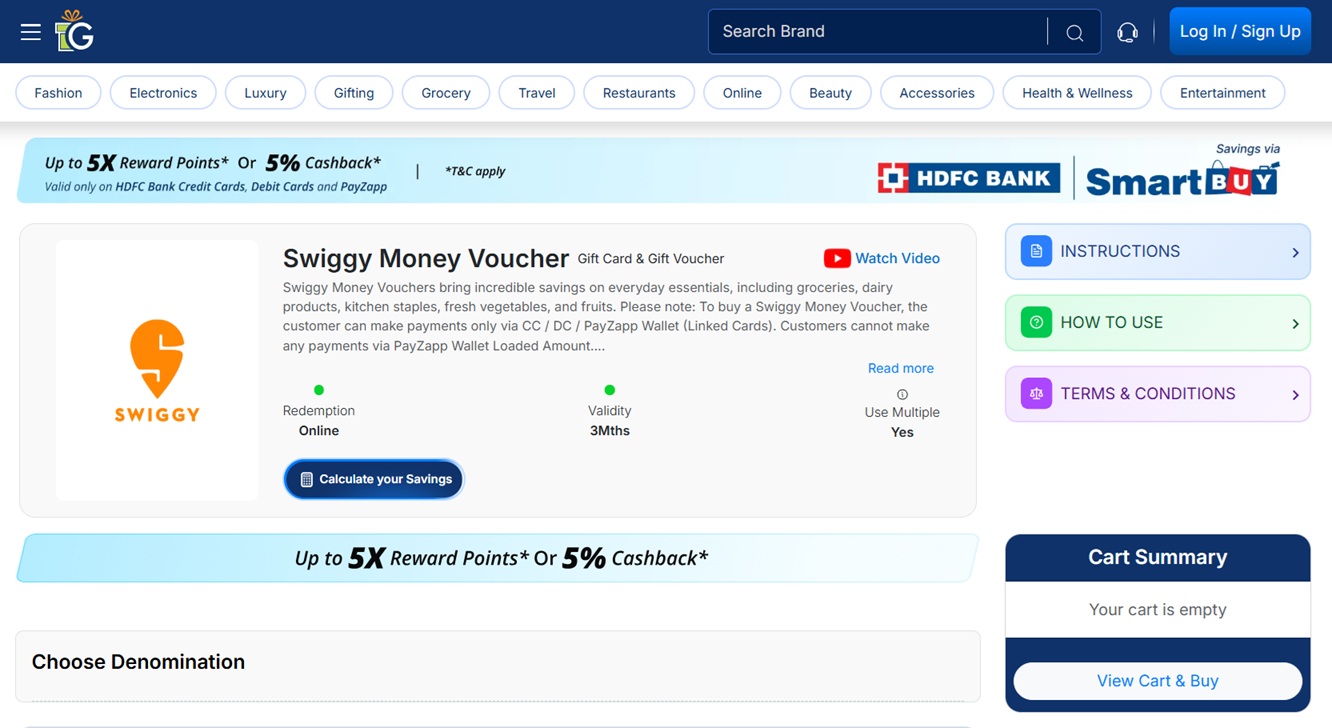Select the Entertainment category
This screenshot has height=728, width=1332.
(x=1222, y=93)
